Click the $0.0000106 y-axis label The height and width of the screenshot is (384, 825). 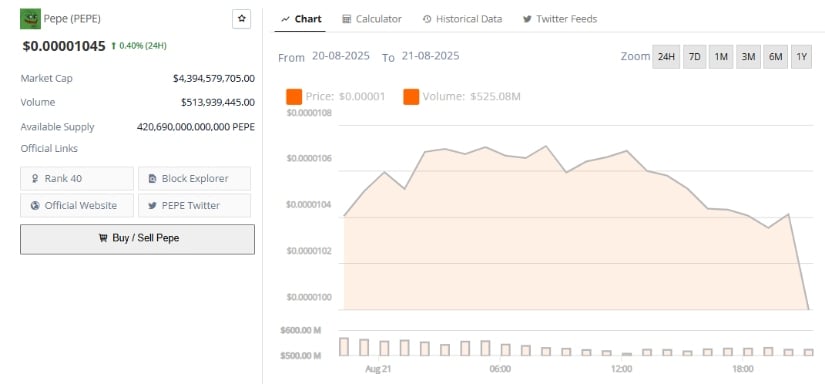coord(309,158)
